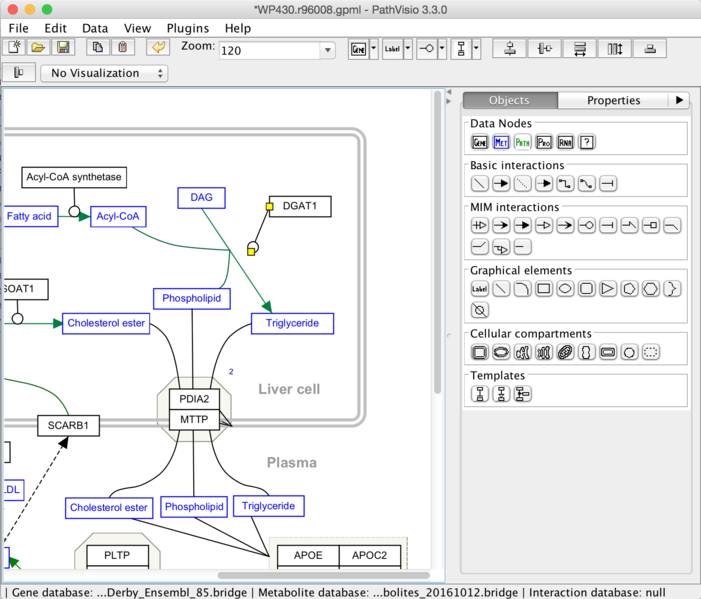Screen dimensions: 701x599
Task: Open the Data menu
Action: point(95,28)
